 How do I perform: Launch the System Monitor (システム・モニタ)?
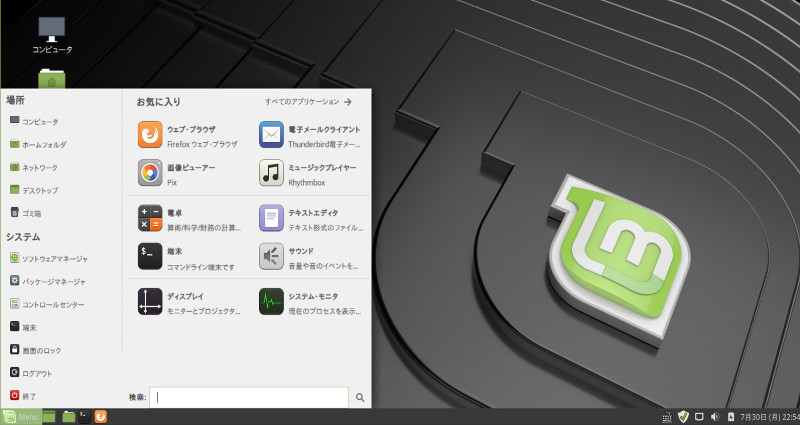311,303
